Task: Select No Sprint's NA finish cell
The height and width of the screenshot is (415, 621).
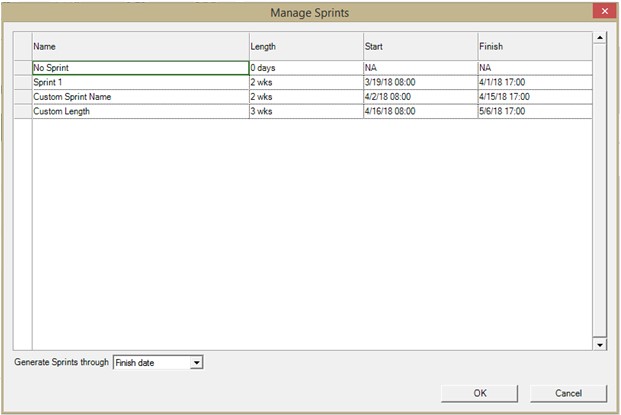Action: [x=535, y=68]
